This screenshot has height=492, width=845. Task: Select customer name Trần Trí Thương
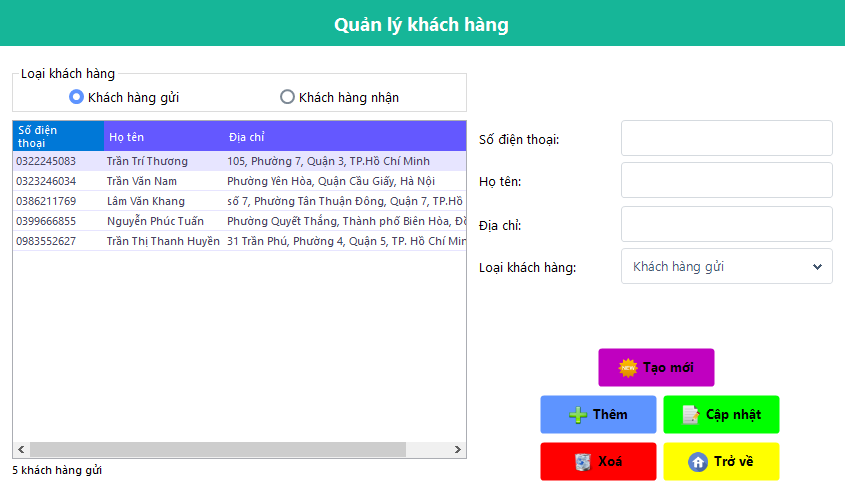tap(147, 161)
